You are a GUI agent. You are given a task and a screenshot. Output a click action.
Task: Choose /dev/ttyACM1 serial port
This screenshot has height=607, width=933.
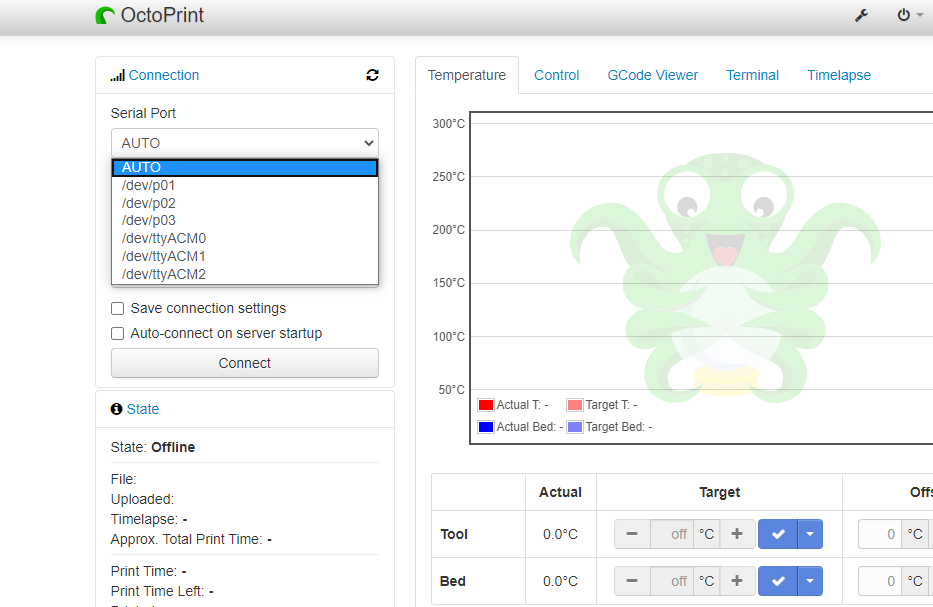tap(245, 256)
